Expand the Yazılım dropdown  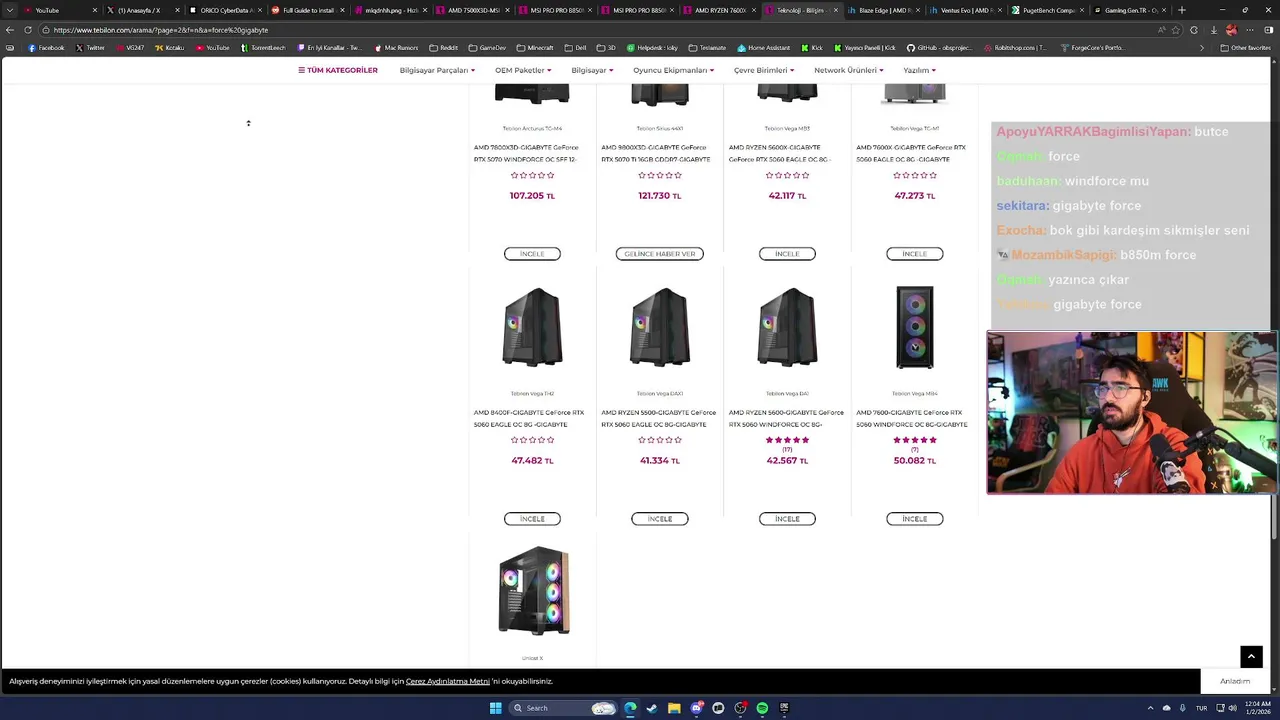pos(919,70)
